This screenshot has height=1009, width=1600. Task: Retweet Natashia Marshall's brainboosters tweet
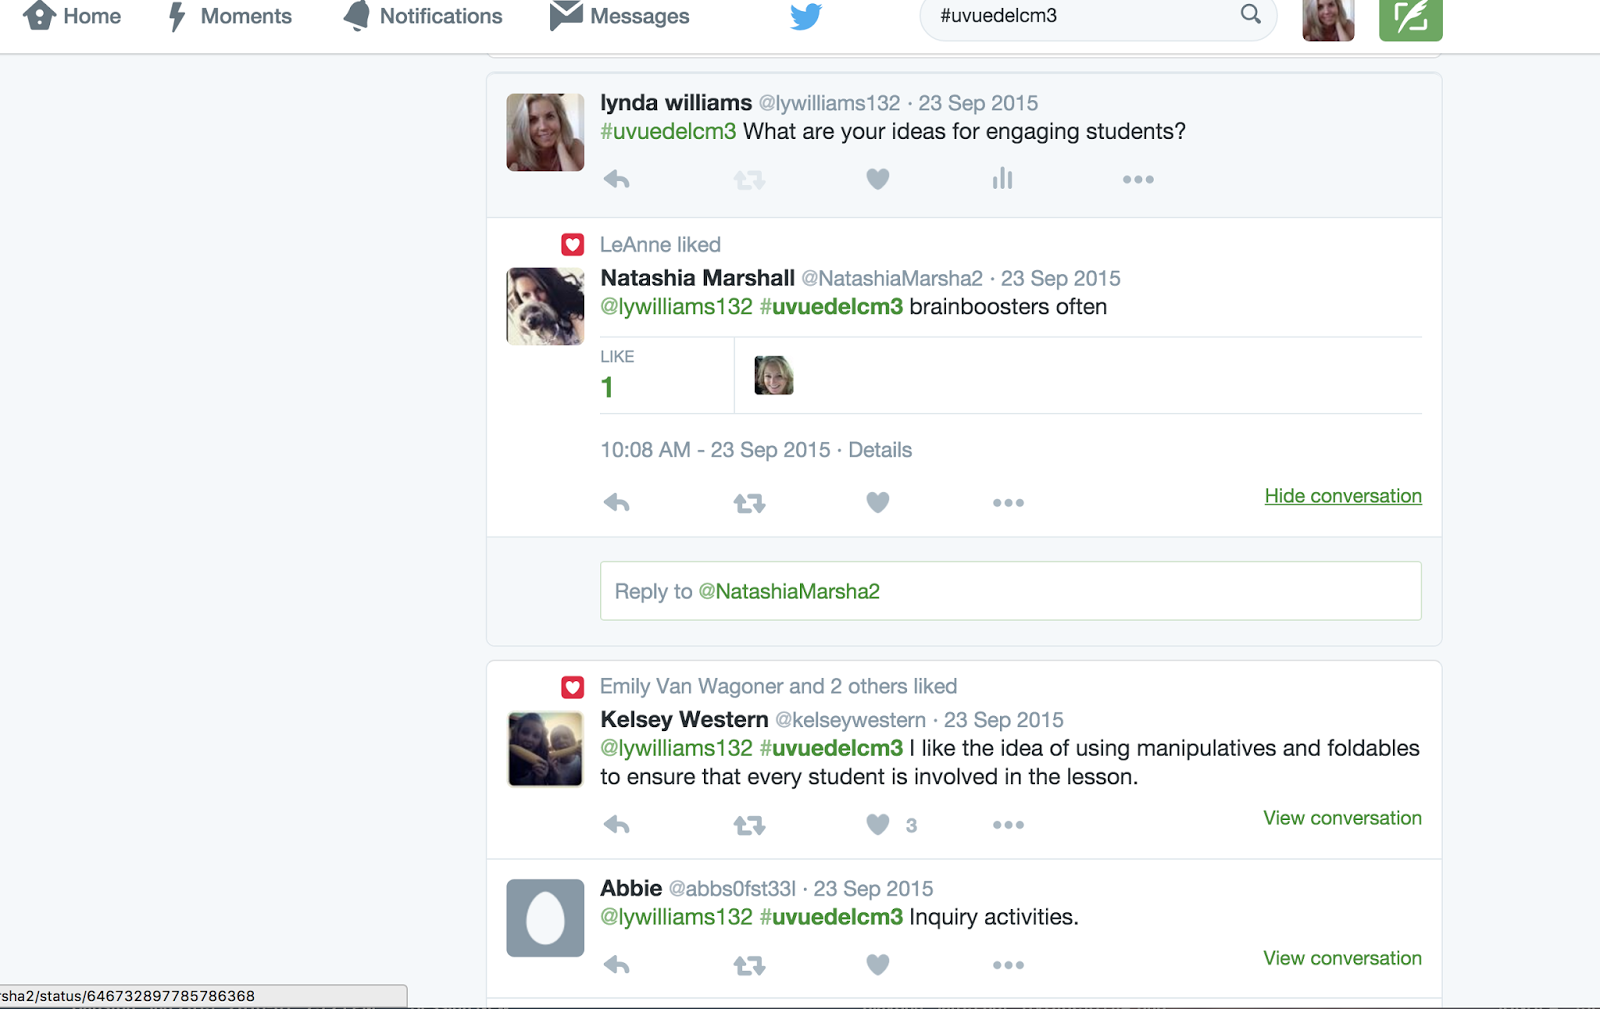(x=749, y=503)
